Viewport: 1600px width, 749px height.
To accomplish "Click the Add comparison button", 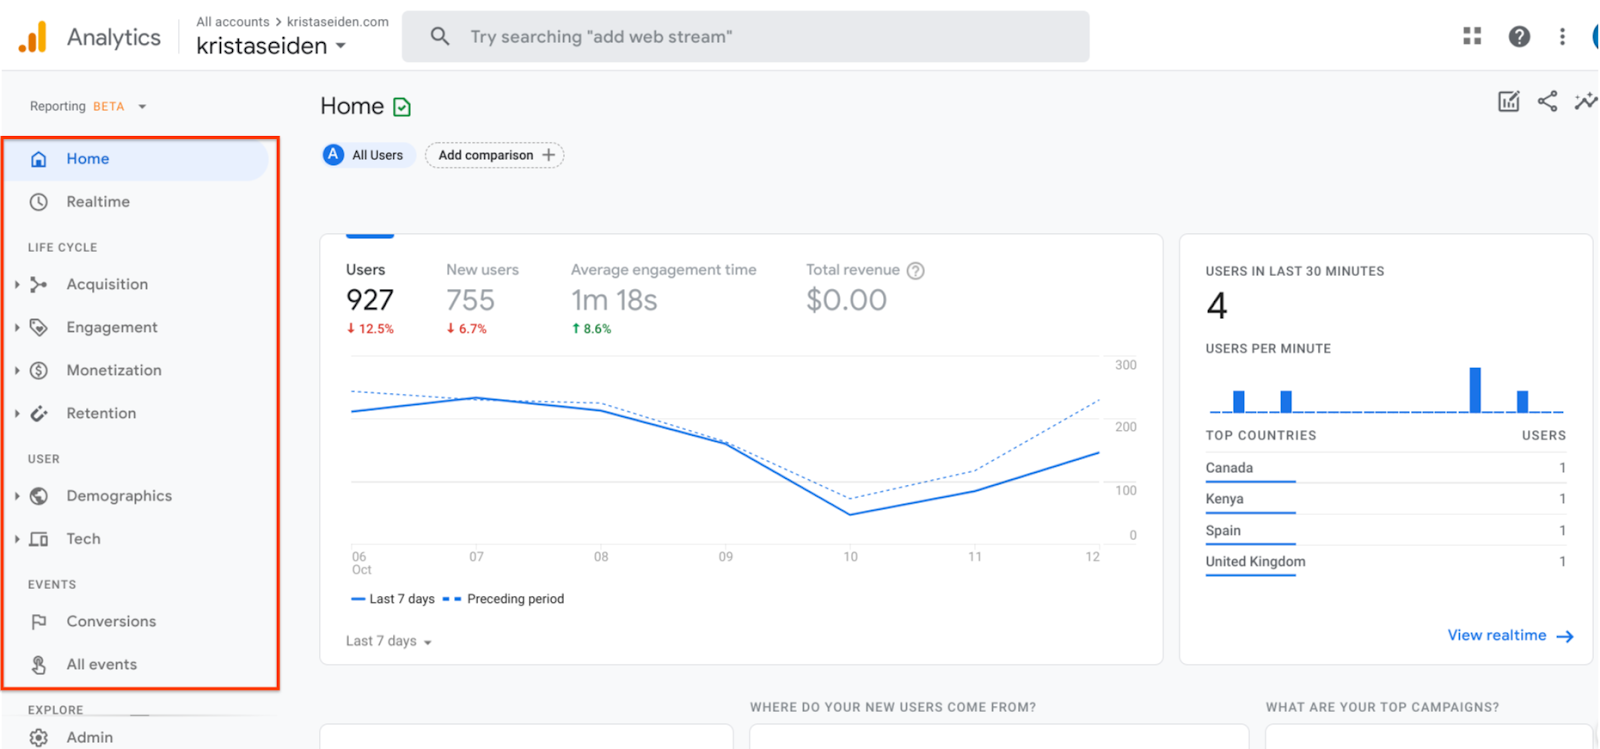I will click(x=495, y=155).
